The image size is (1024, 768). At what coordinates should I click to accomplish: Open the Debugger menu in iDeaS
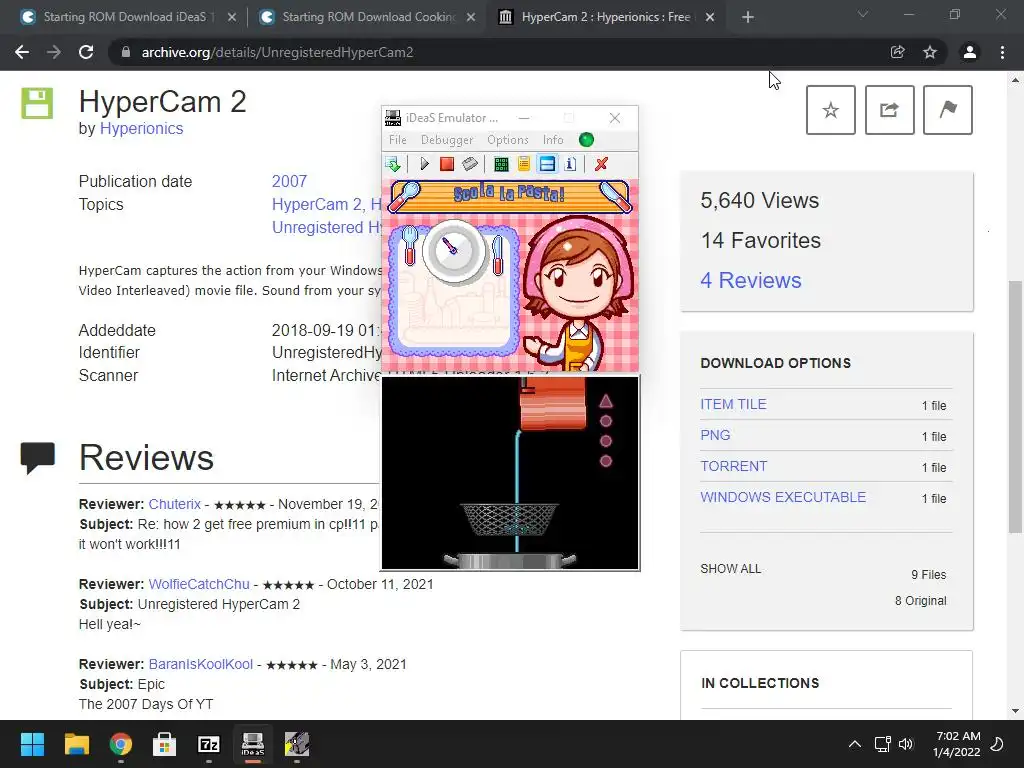pyautogui.click(x=447, y=140)
